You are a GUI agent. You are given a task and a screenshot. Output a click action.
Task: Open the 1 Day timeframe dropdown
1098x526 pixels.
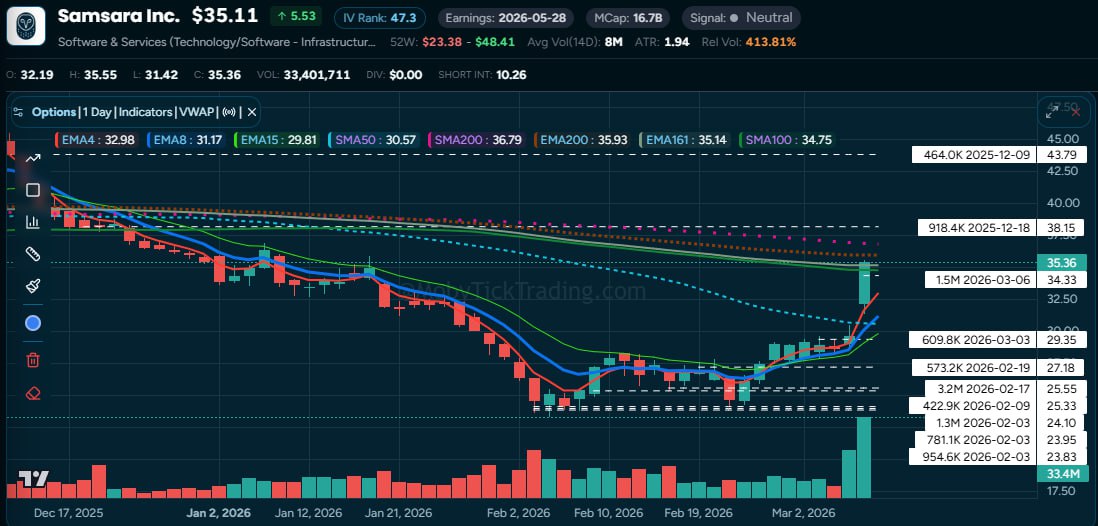coord(97,112)
